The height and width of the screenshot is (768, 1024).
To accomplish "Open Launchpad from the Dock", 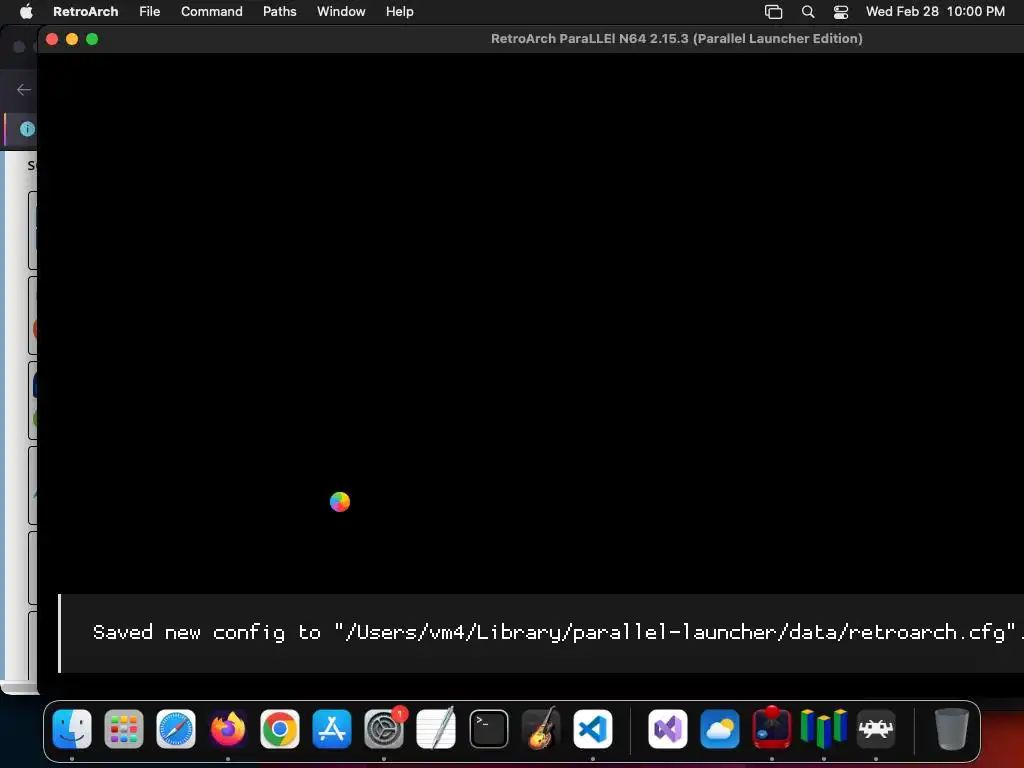I will pyautogui.click(x=123, y=728).
